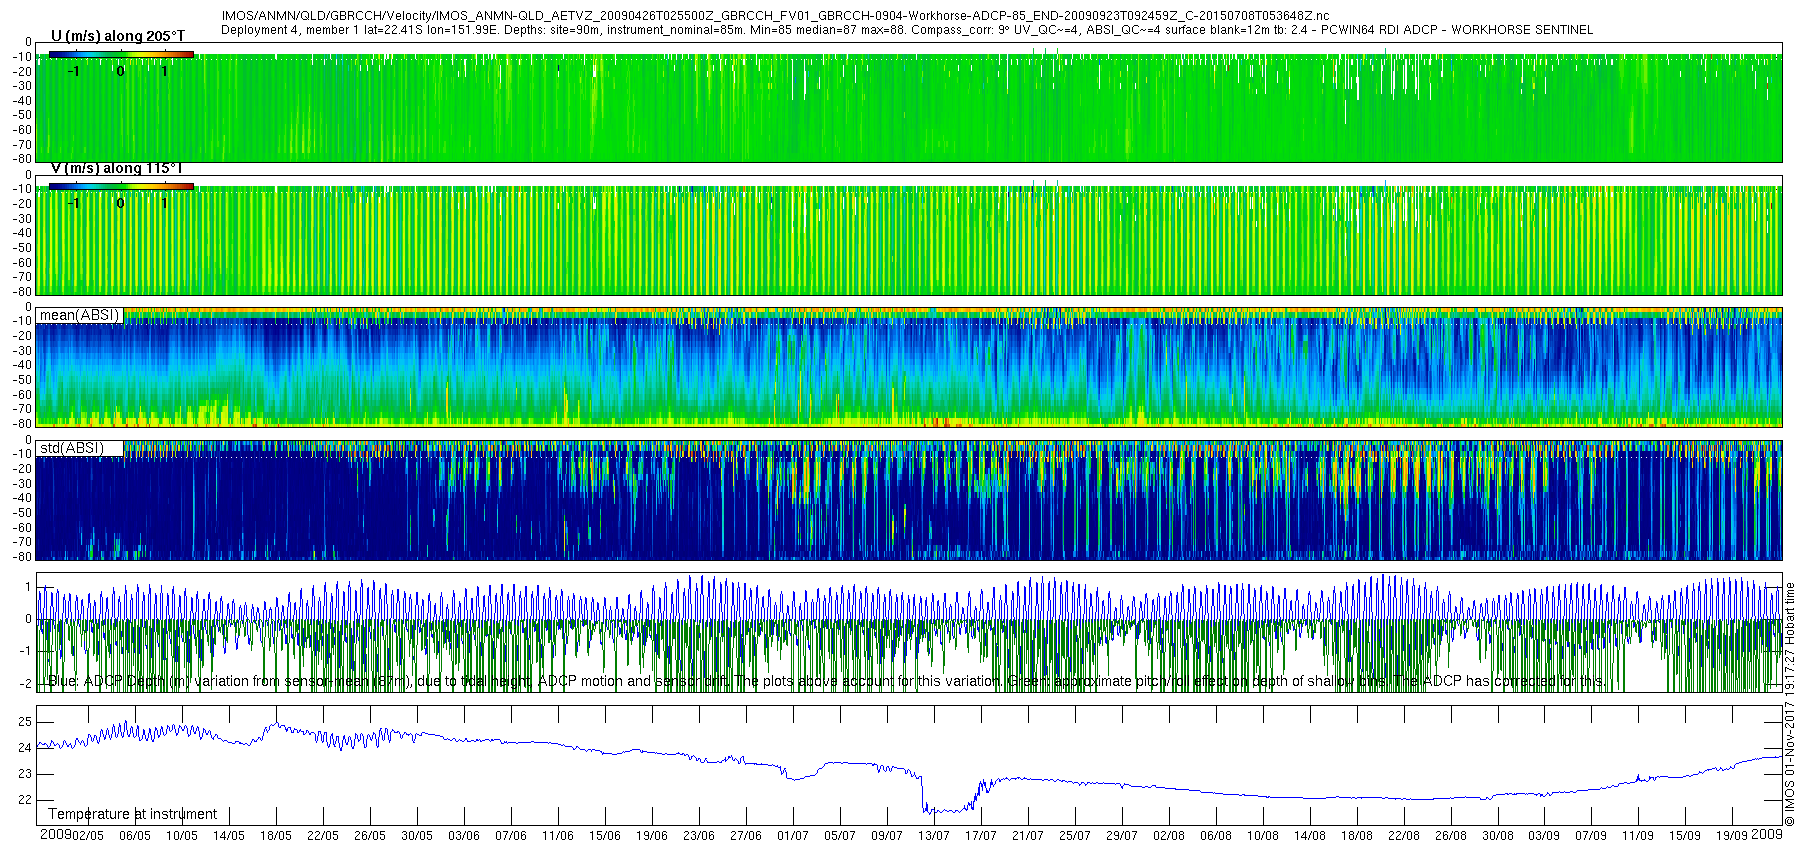Select the file path title line starting 'IMOS/ANMN/QLD'
Image resolution: width=1800 pixels, height=850 pixels.
click(776, 16)
